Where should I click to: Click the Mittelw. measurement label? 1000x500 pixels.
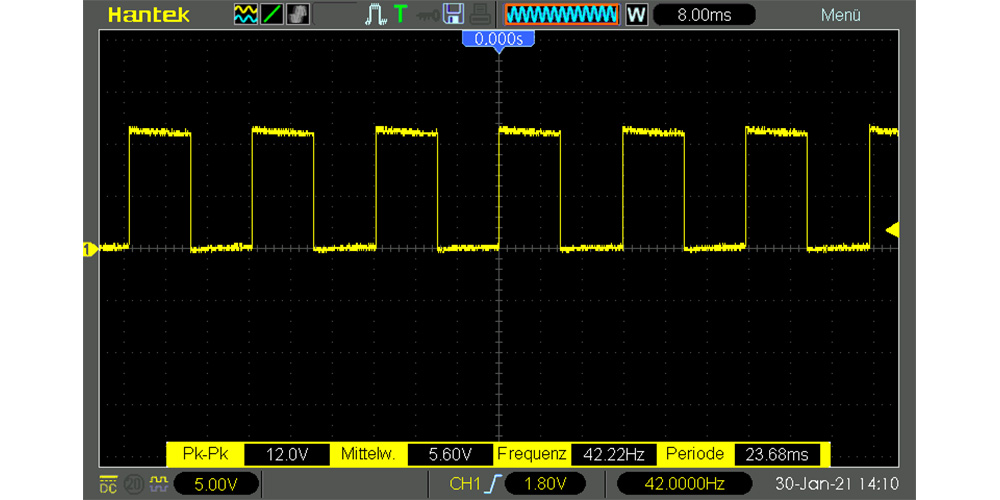coord(369,454)
